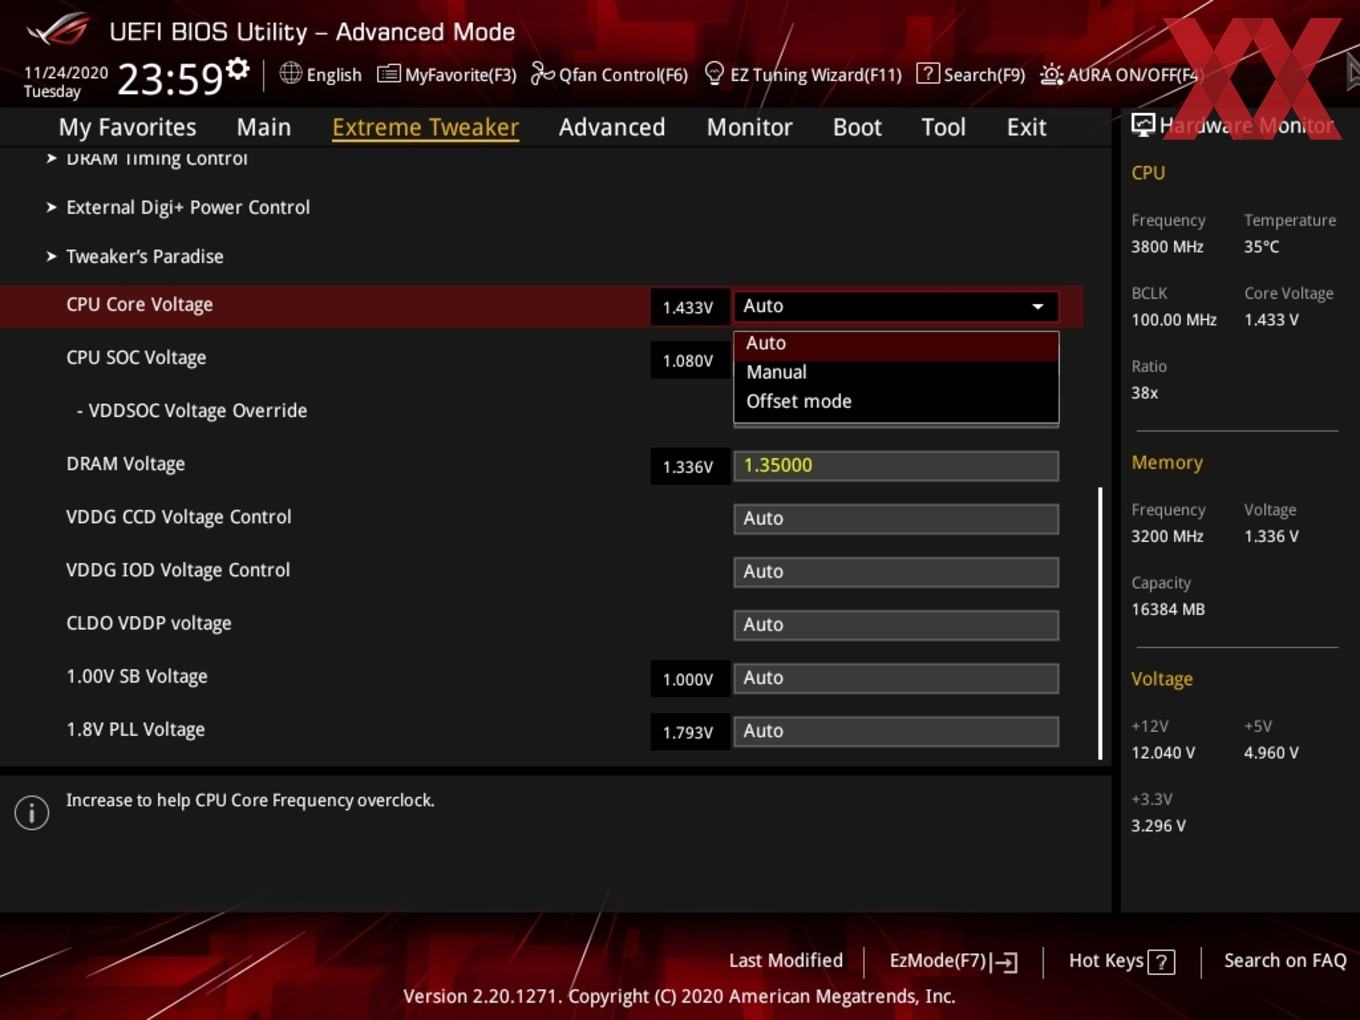Image resolution: width=1360 pixels, height=1020 pixels.
Task: Click the 1.080V SOC voltage reading
Action: click(689, 360)
